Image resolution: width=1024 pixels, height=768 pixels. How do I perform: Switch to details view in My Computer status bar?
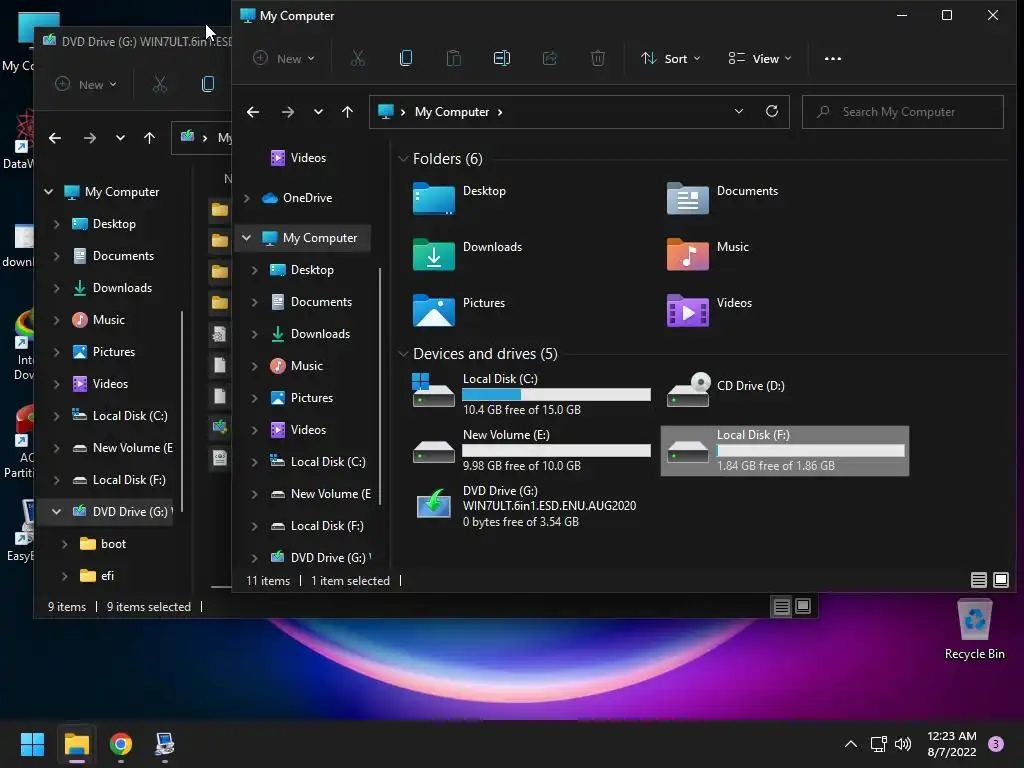[978, 580]
